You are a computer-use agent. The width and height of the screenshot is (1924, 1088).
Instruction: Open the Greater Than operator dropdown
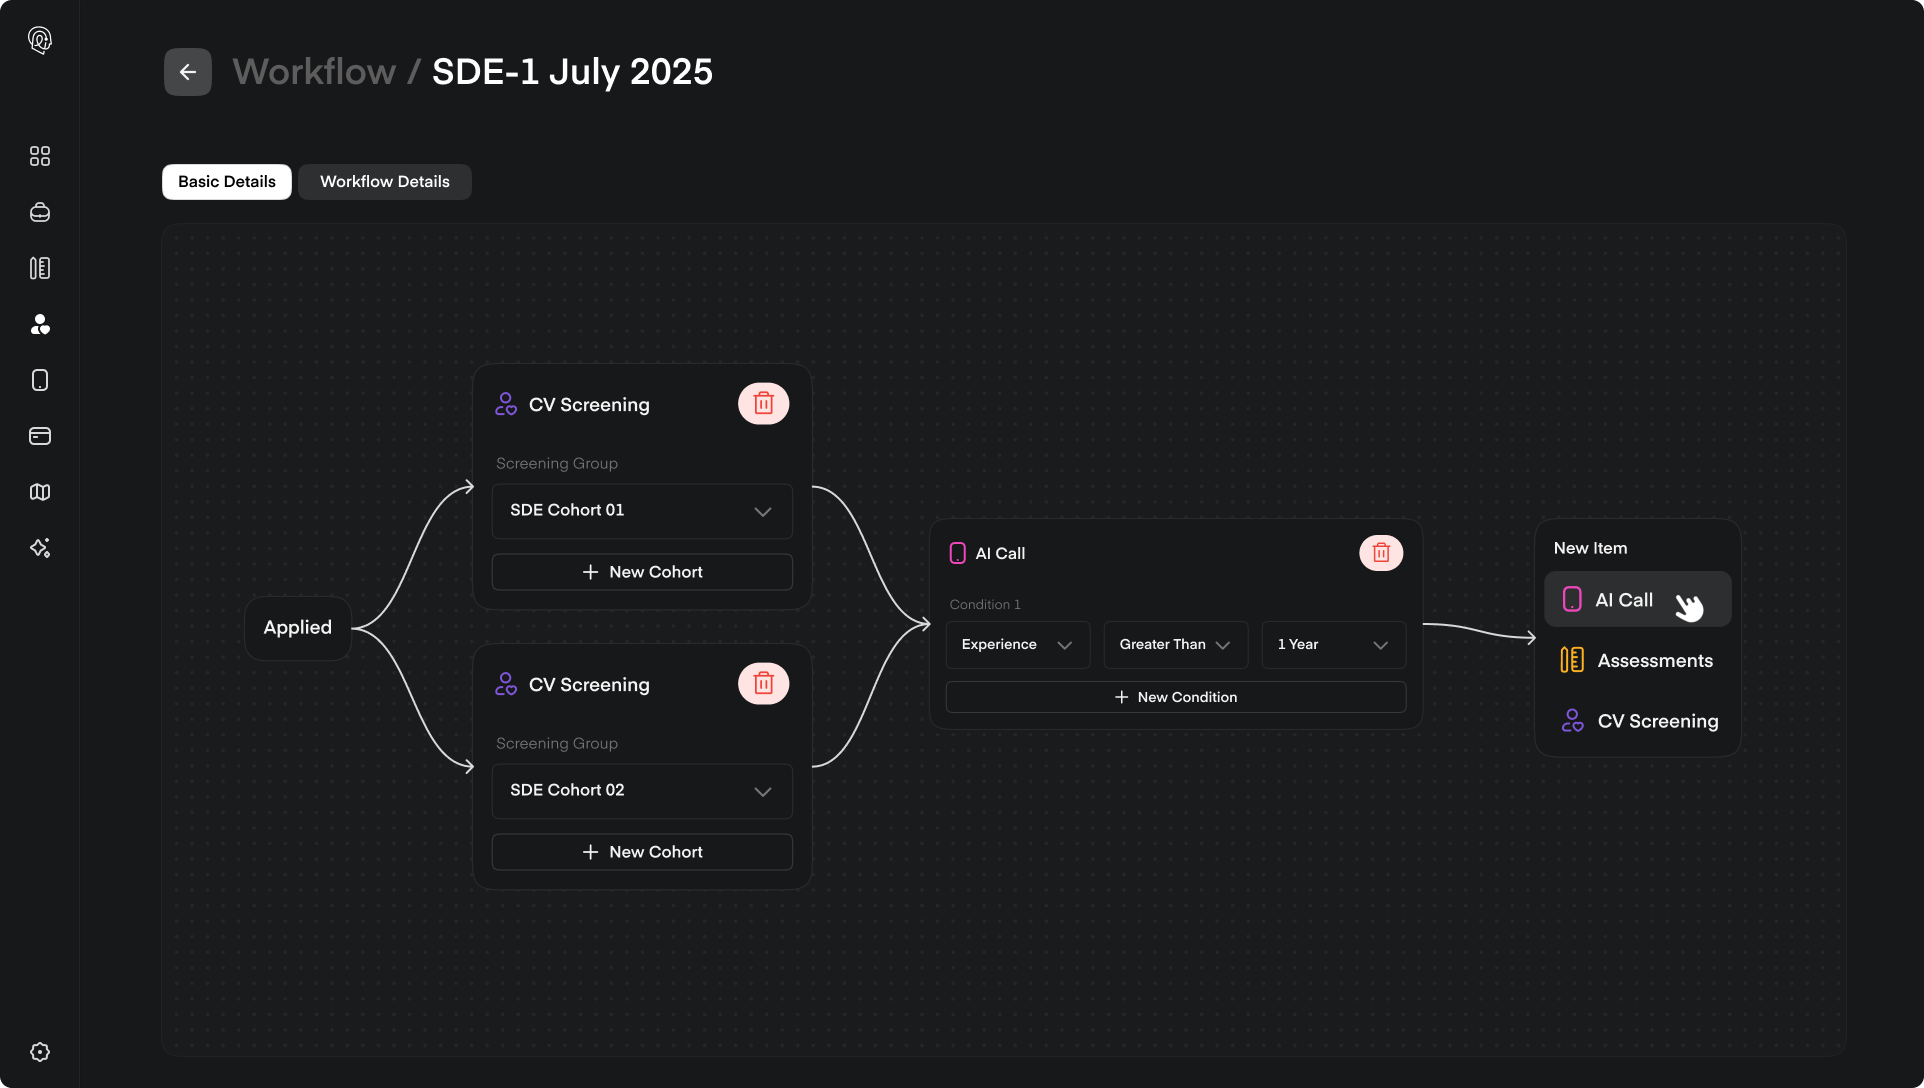click(1174, 645)
